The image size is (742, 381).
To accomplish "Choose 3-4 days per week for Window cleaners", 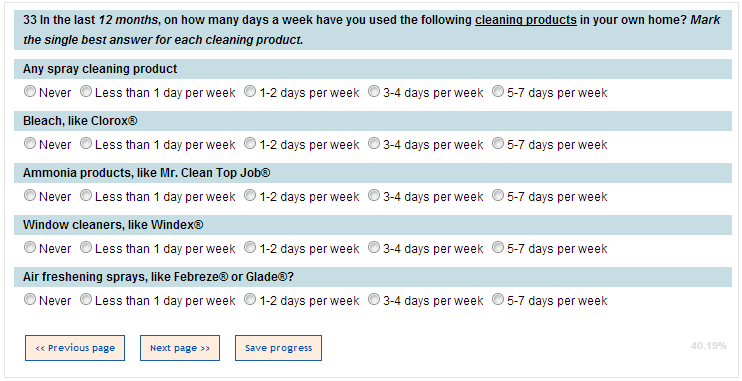I will pyautogui.click(x=374, y=248).
